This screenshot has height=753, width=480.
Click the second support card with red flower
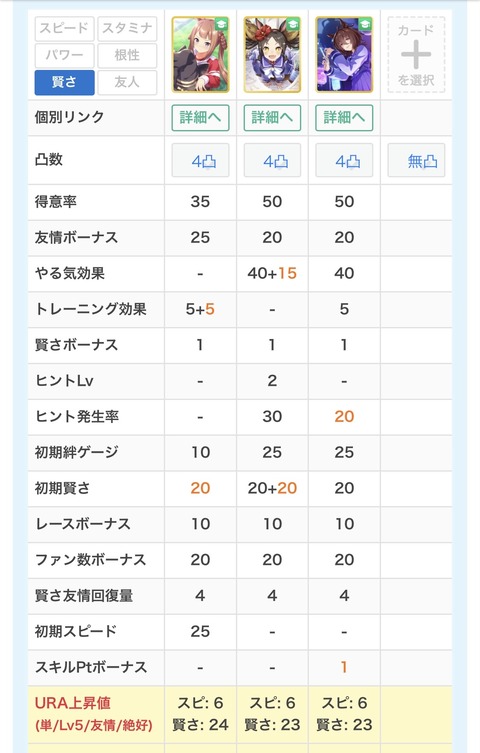pyautogui.click(x=272, y=55)
